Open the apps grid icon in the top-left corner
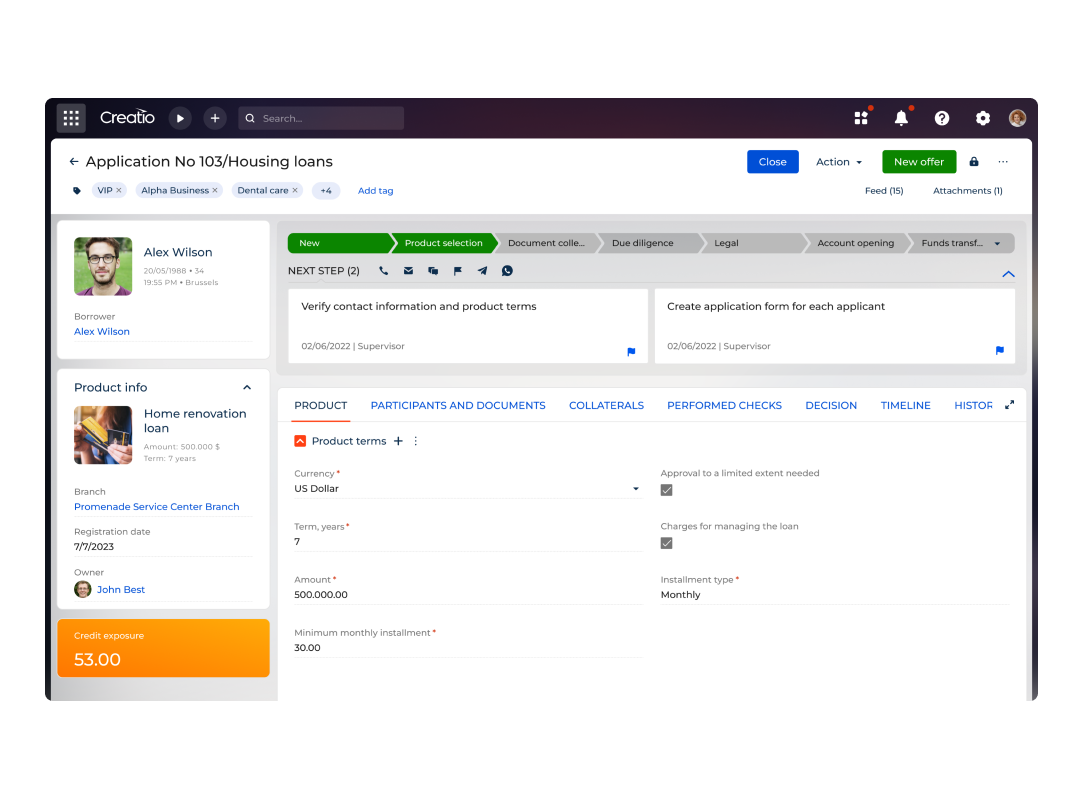This screenshot has width=1082, height=800. (x=71, y=118)
